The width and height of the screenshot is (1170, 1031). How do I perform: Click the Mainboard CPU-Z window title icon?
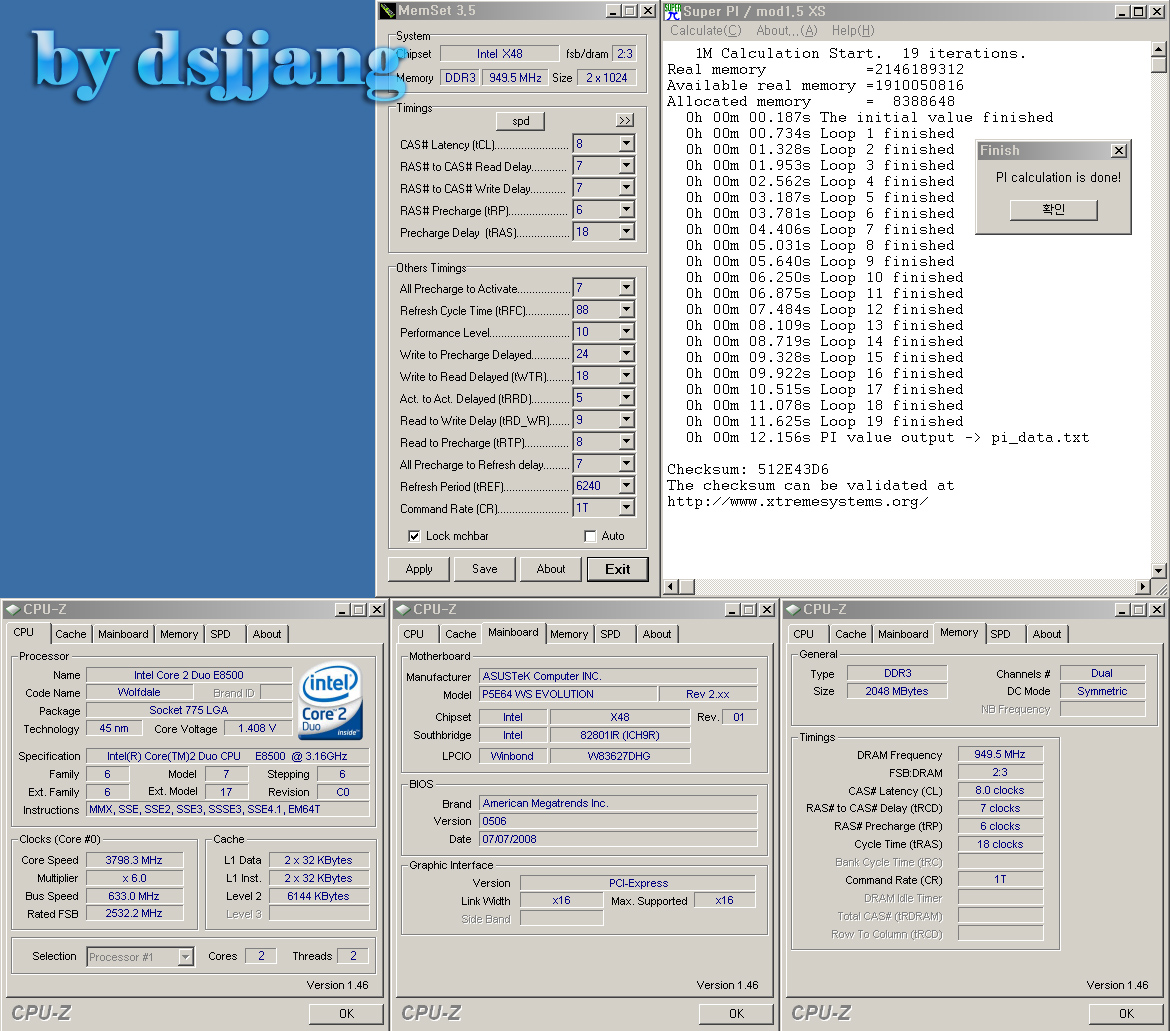[x=403, y=609]
